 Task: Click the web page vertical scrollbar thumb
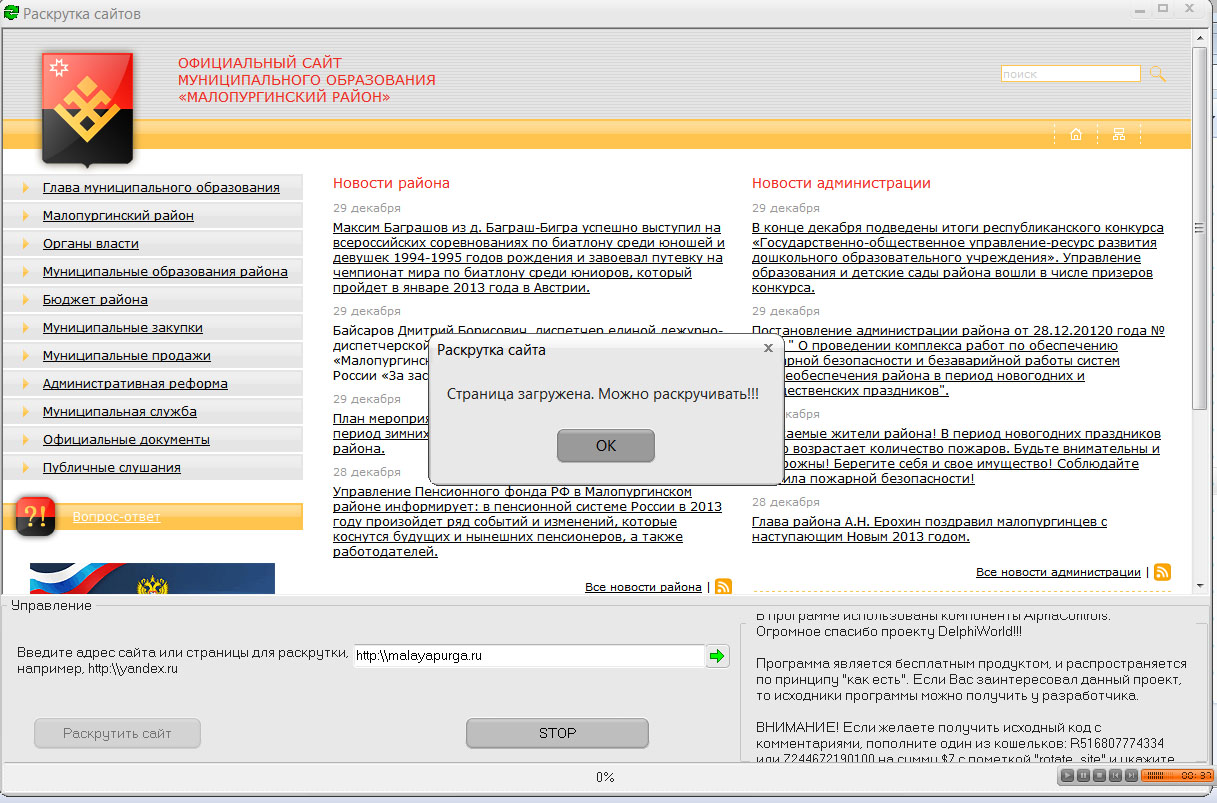pos(1200,228)
